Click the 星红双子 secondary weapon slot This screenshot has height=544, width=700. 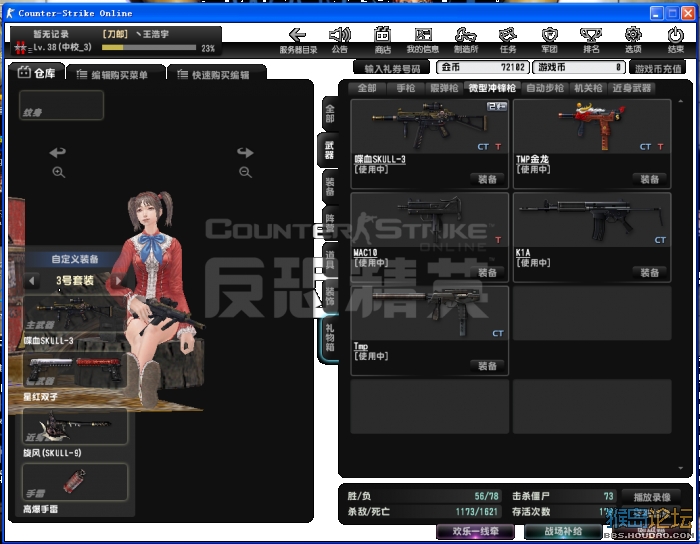pos(75,371)
